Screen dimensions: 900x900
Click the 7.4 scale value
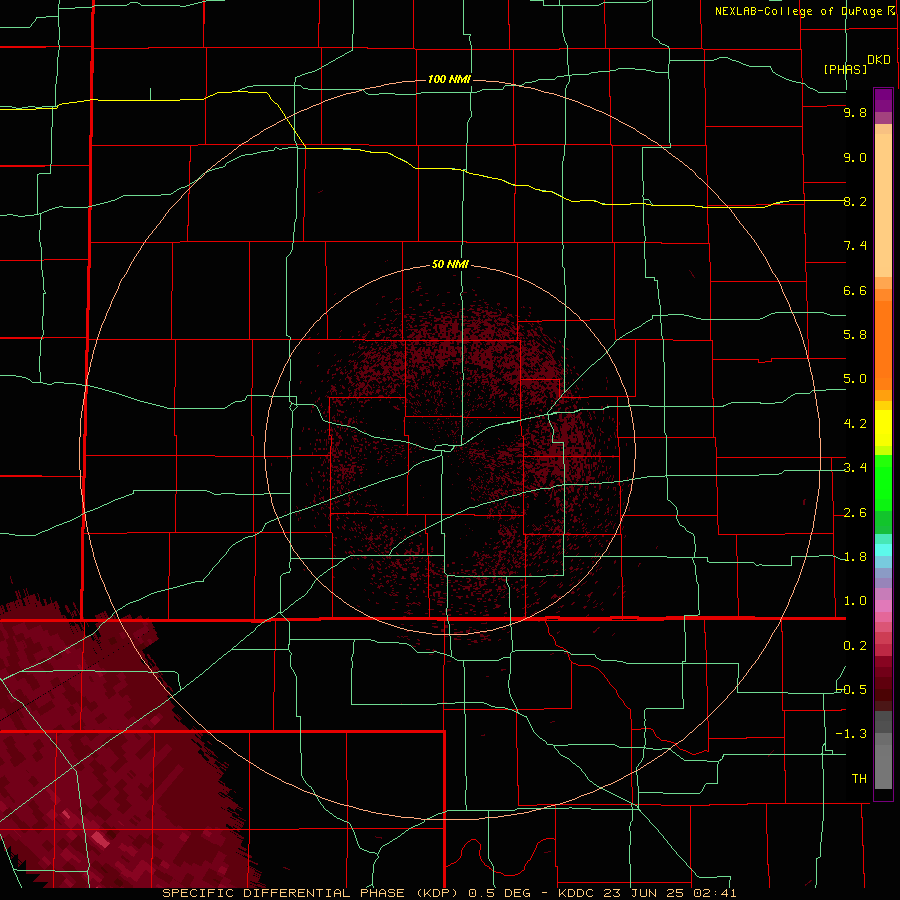855,246
